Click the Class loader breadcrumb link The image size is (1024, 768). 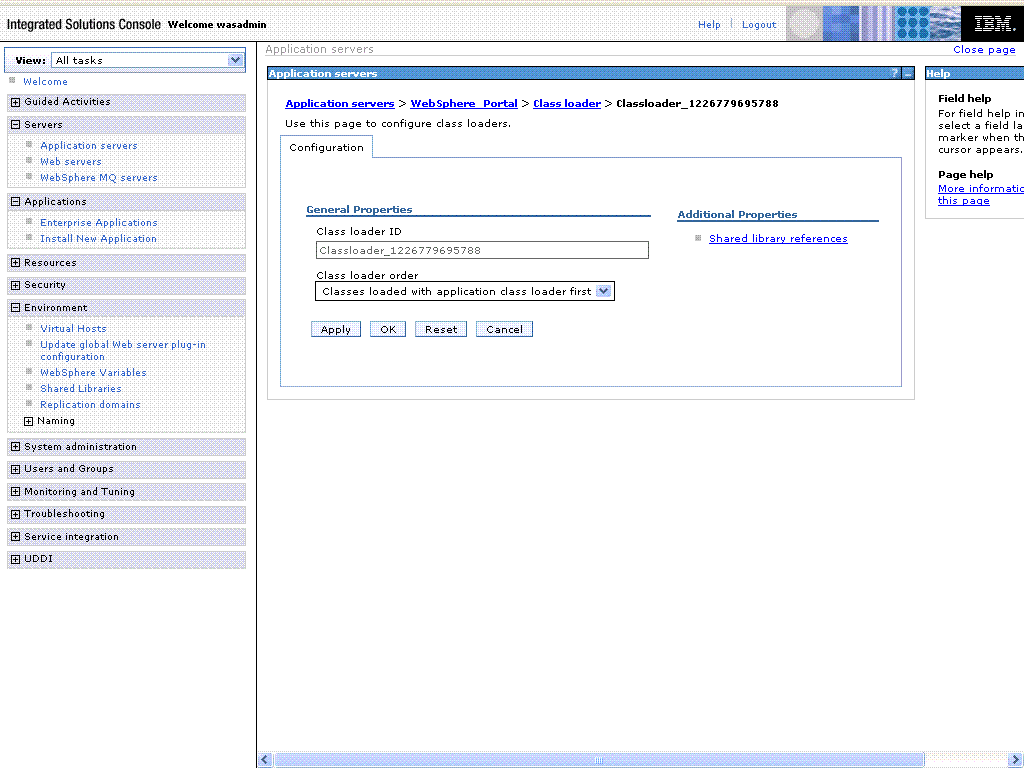pos(567,103)
